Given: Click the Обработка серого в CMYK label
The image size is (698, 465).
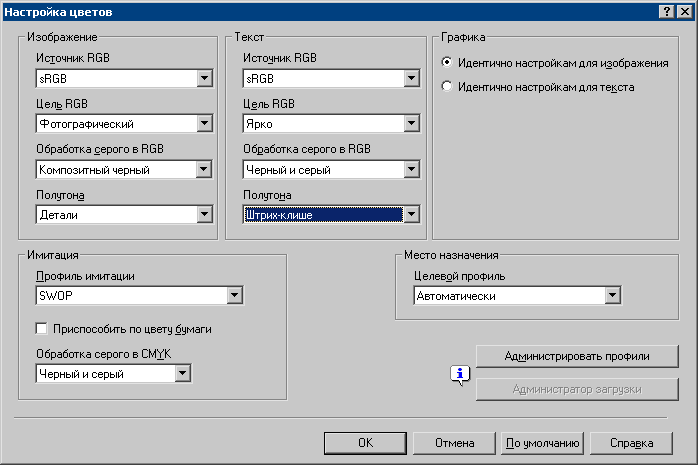Looking at the screenshot, I should point(104,354).
